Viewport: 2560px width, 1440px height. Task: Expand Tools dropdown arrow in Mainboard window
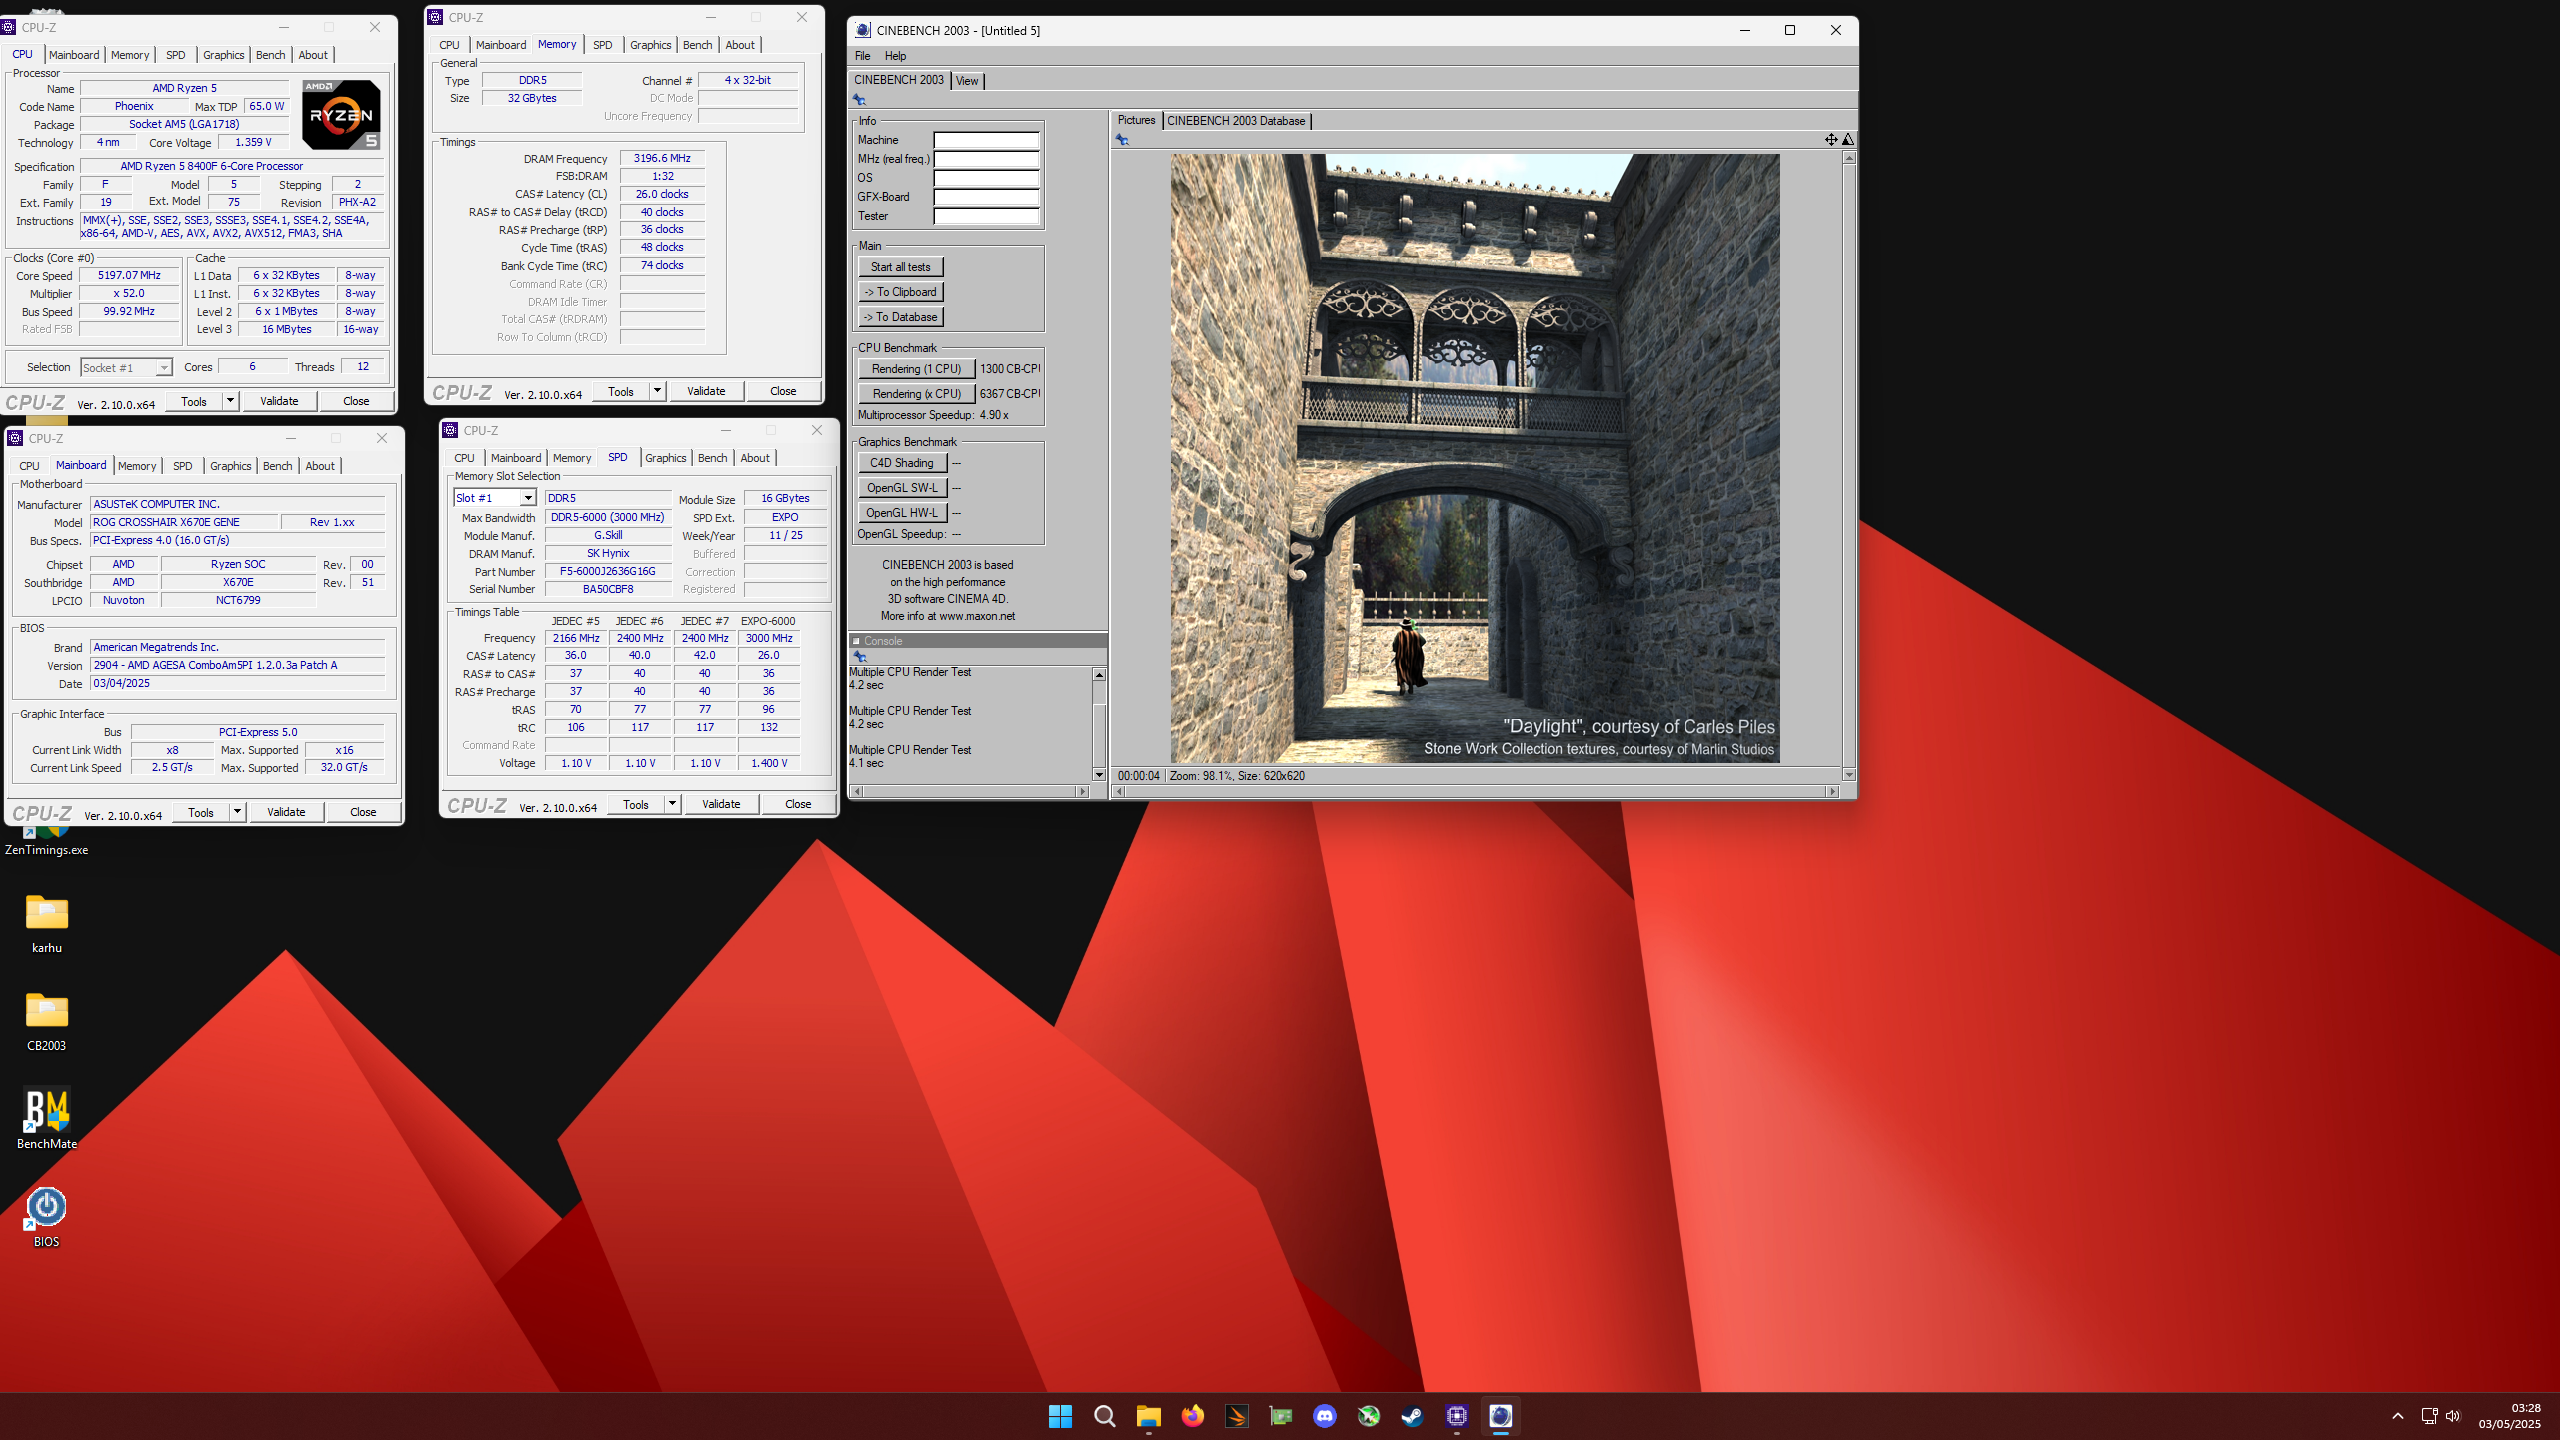[237, 812]
